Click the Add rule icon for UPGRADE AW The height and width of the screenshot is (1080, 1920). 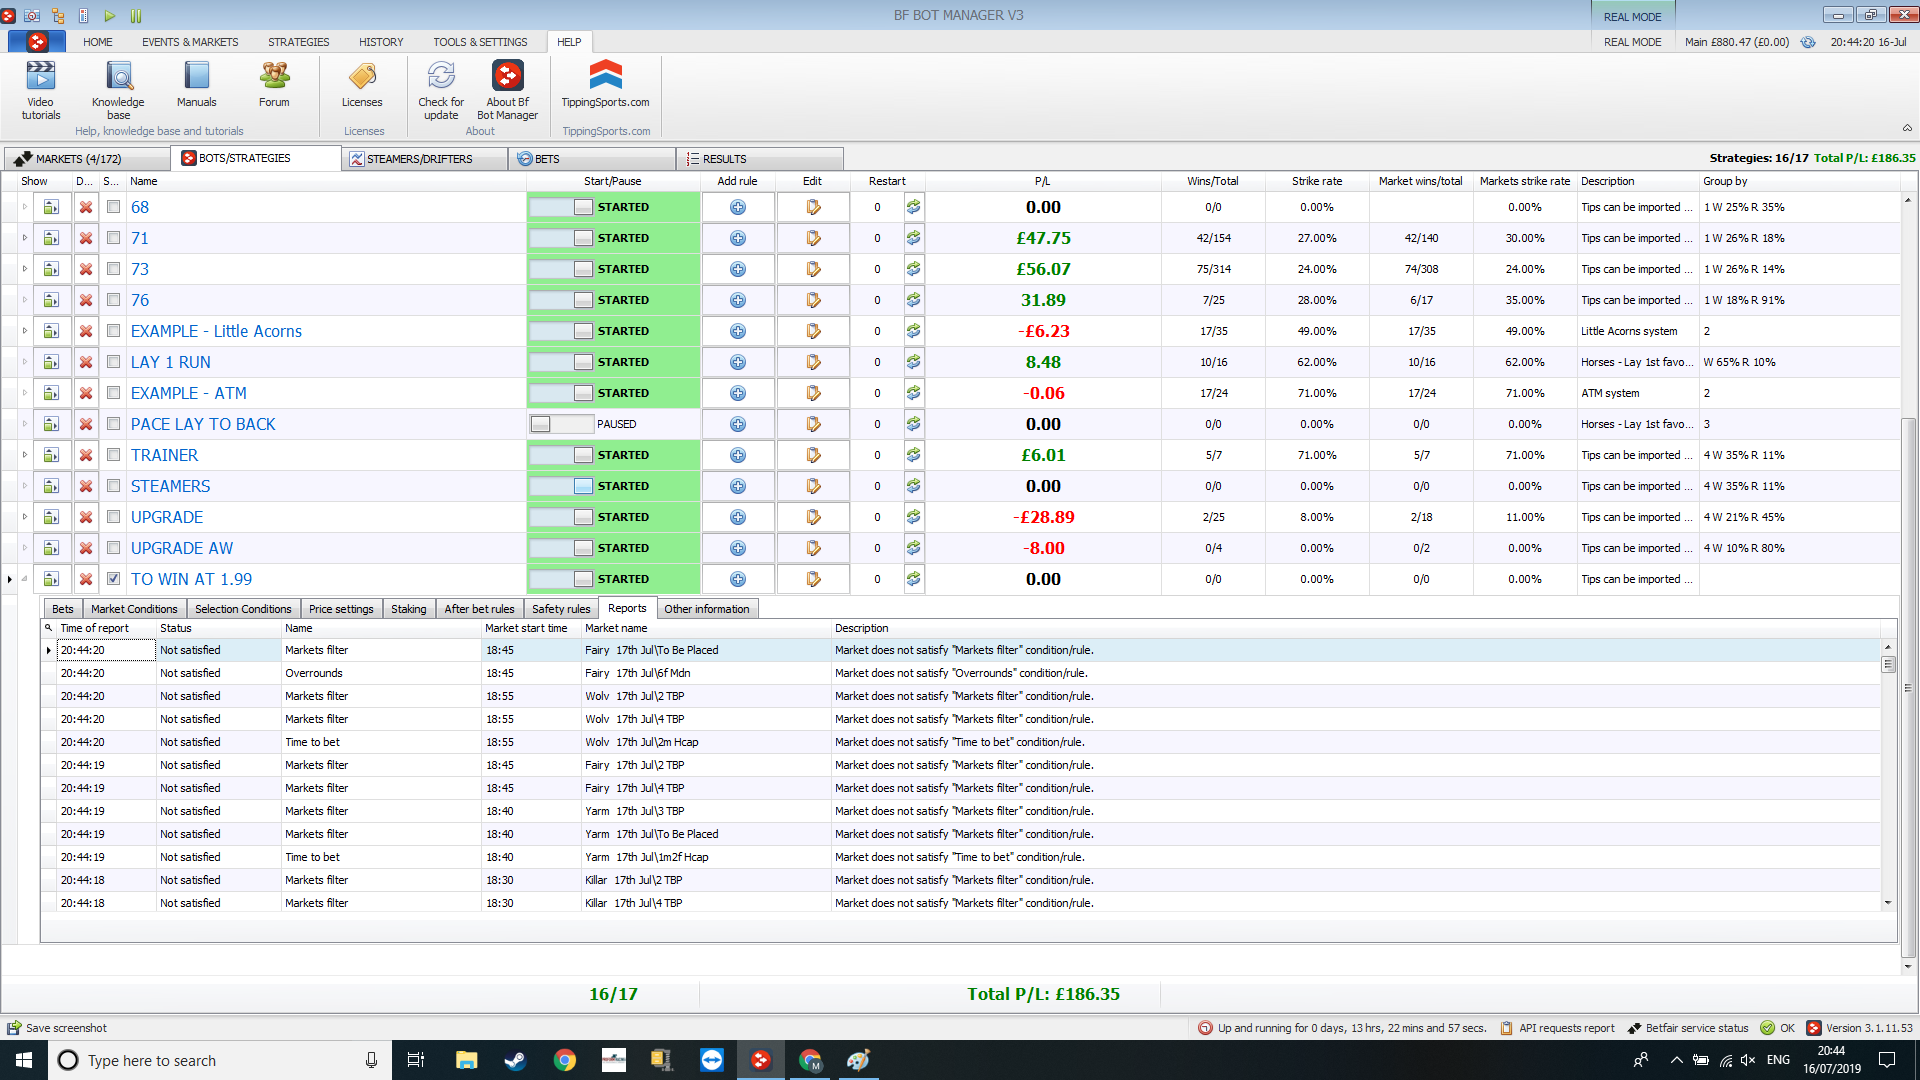pyautogui.click(x=738, y=548)
